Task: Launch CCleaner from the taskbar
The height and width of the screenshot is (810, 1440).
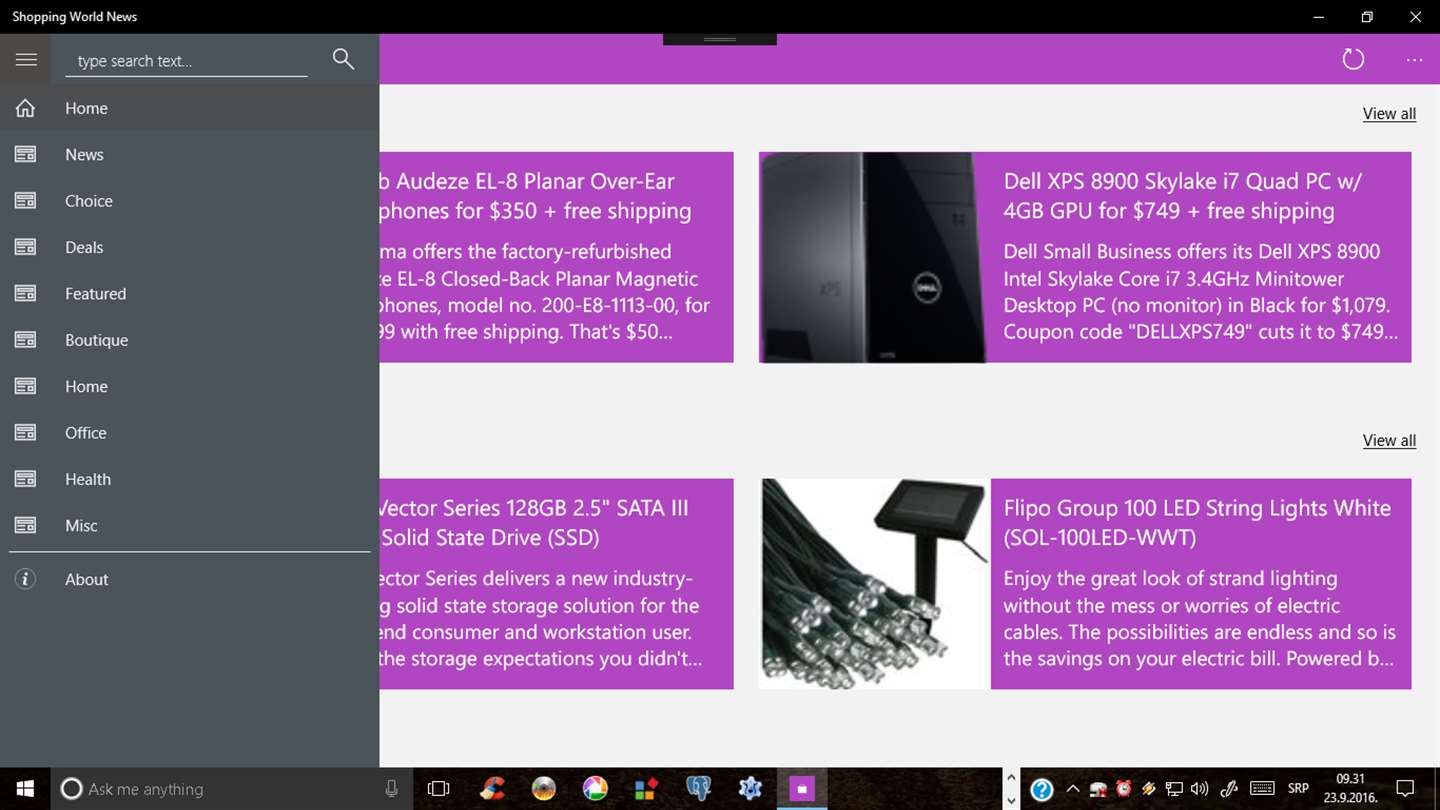Action: (x=491, y=789)
